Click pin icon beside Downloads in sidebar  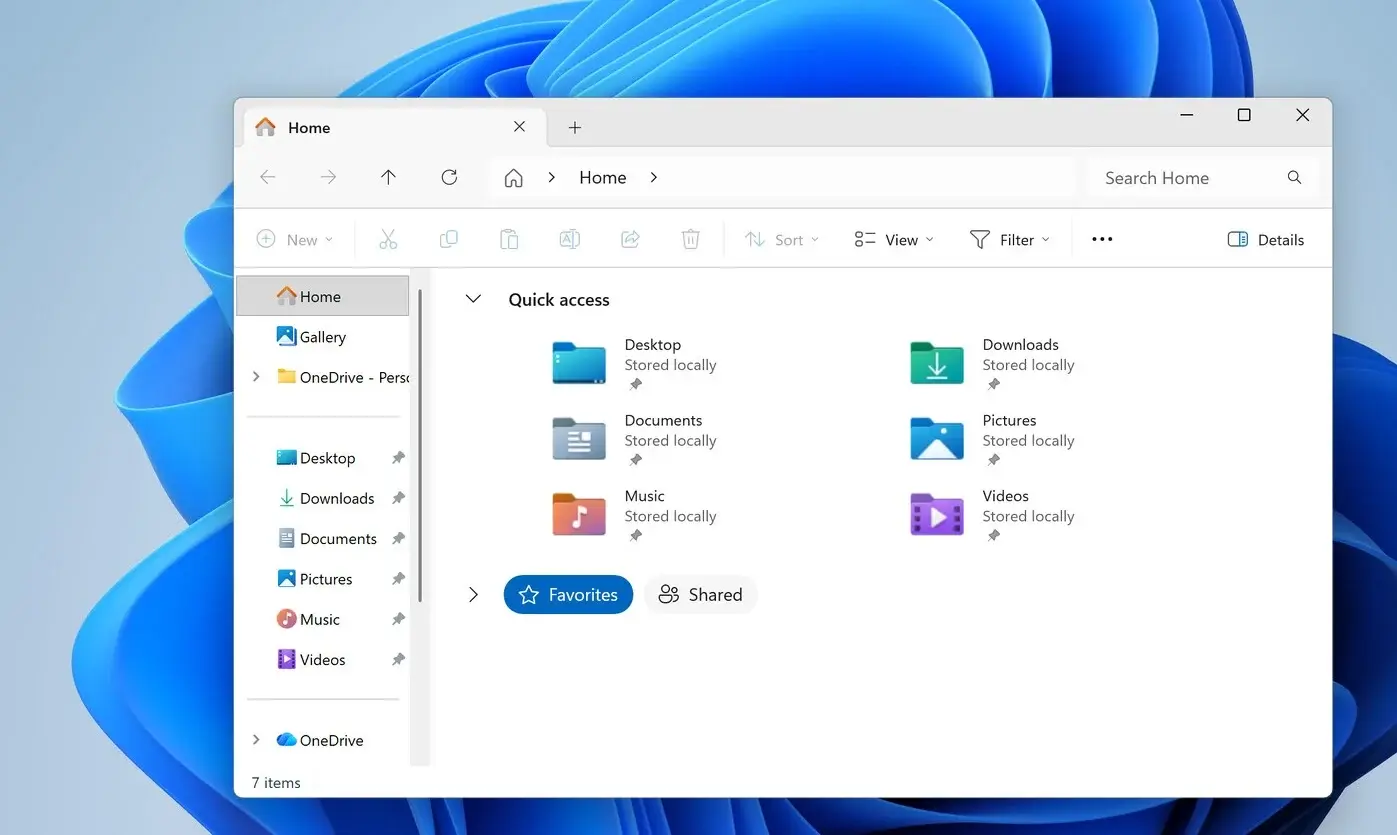pos(398,498)
